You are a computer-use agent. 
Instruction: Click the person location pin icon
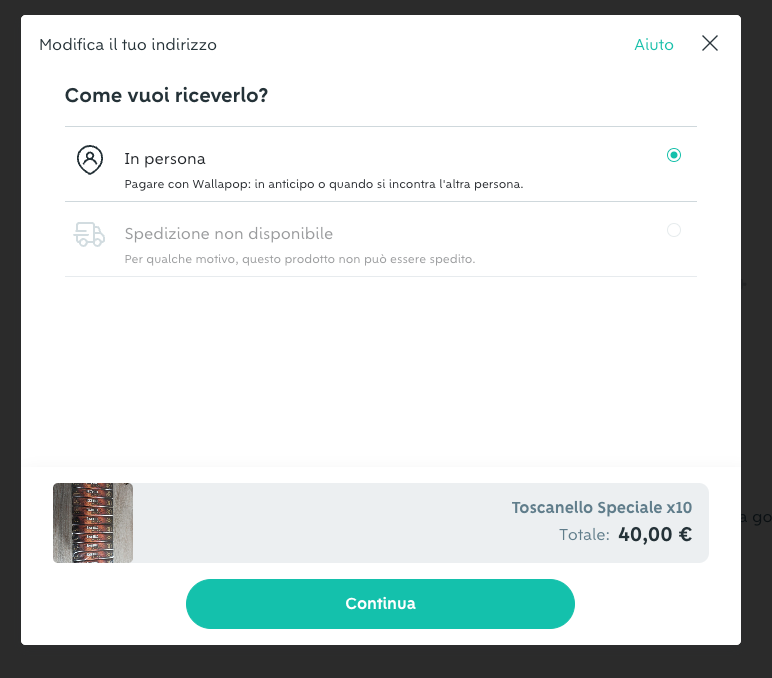[90, 160]
